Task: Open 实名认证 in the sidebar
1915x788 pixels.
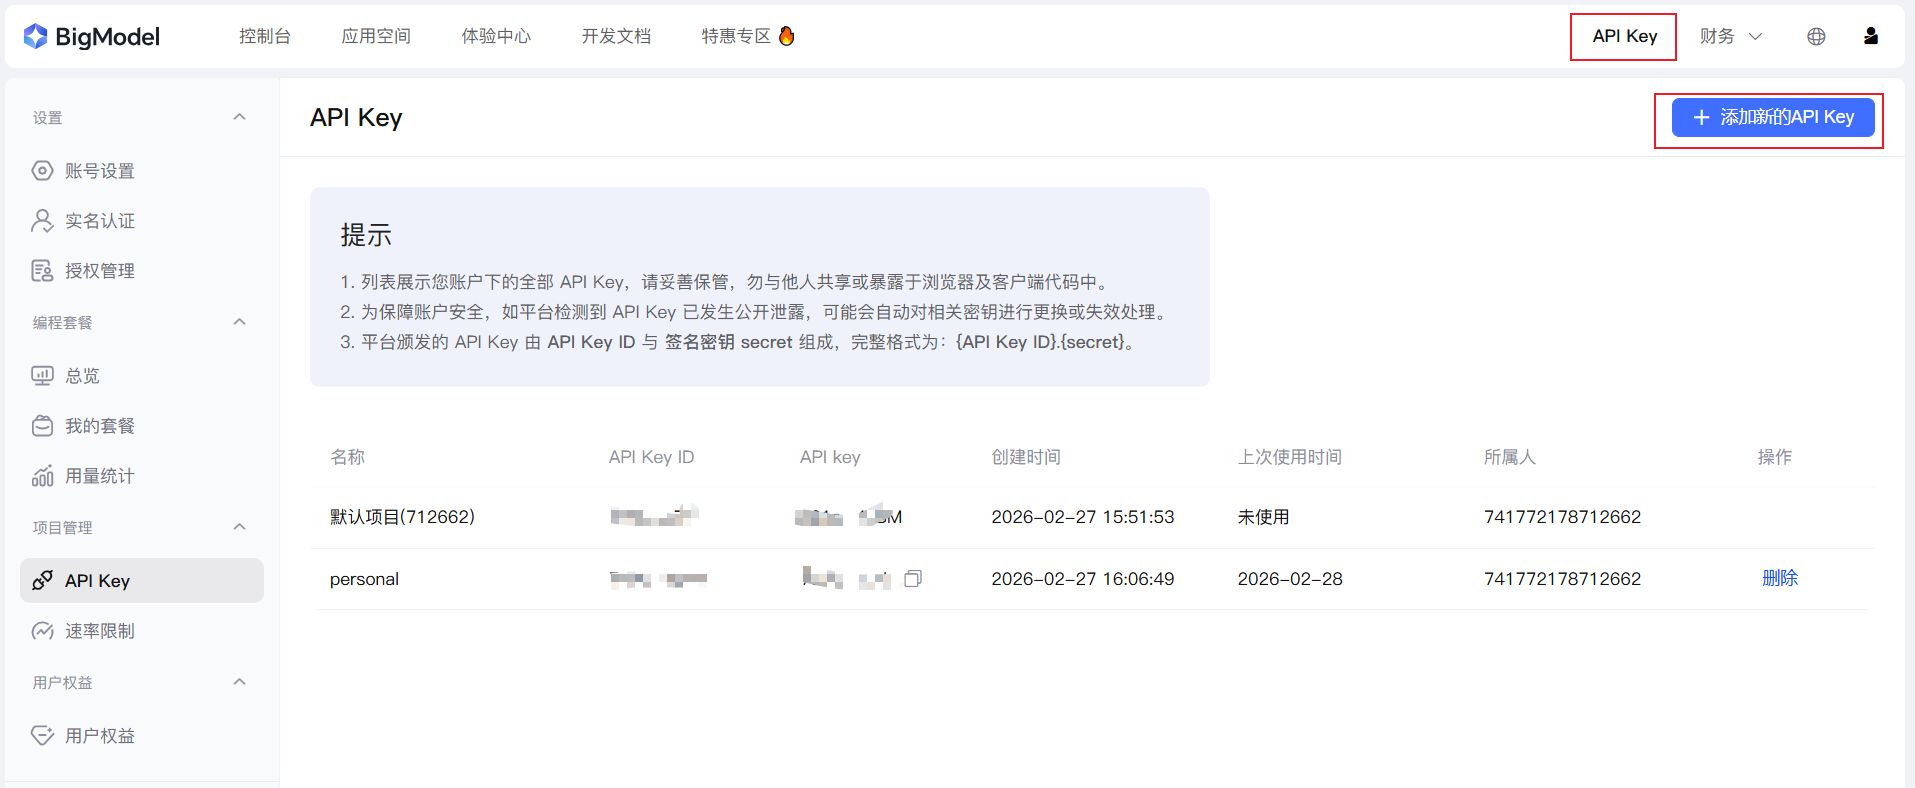Action: tap(100, 221)
